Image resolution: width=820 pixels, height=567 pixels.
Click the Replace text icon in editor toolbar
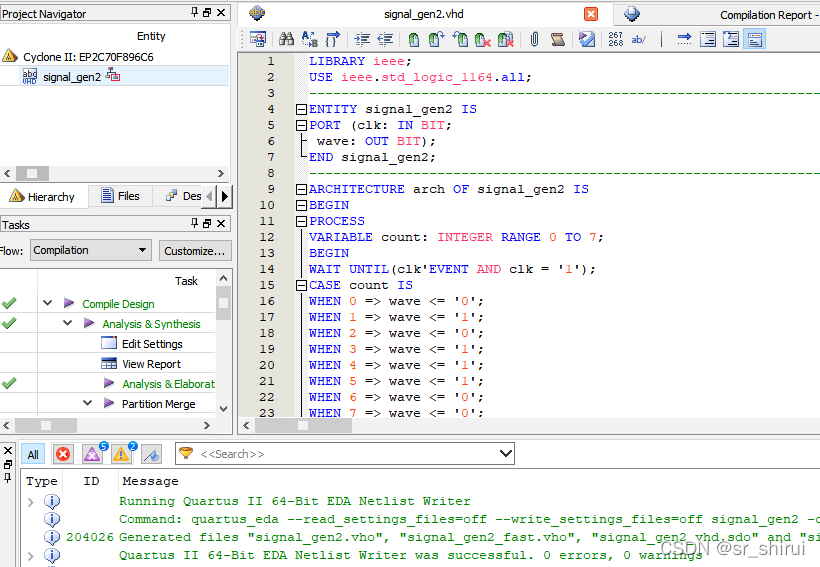point(310,39)
